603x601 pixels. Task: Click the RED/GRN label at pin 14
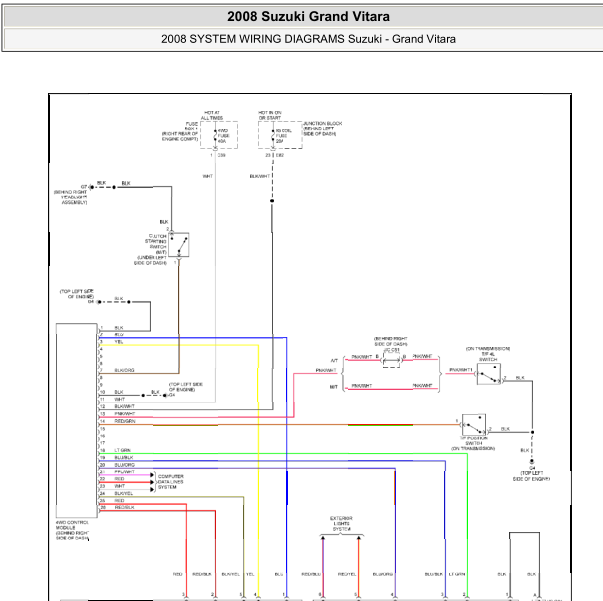[125, 421]
